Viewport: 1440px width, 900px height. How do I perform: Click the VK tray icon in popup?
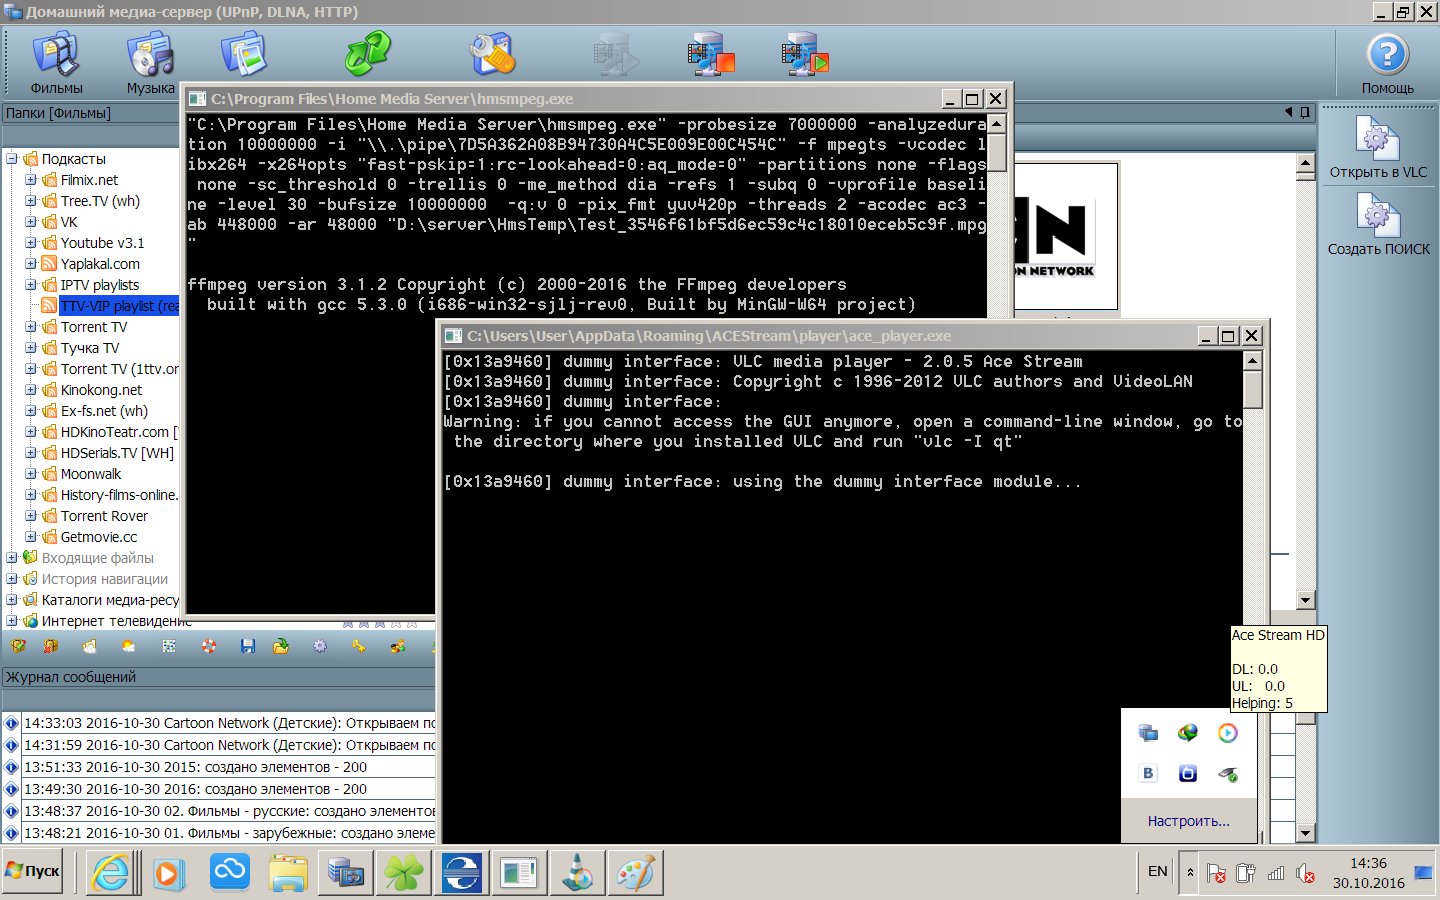click(x=1148, y=773)
